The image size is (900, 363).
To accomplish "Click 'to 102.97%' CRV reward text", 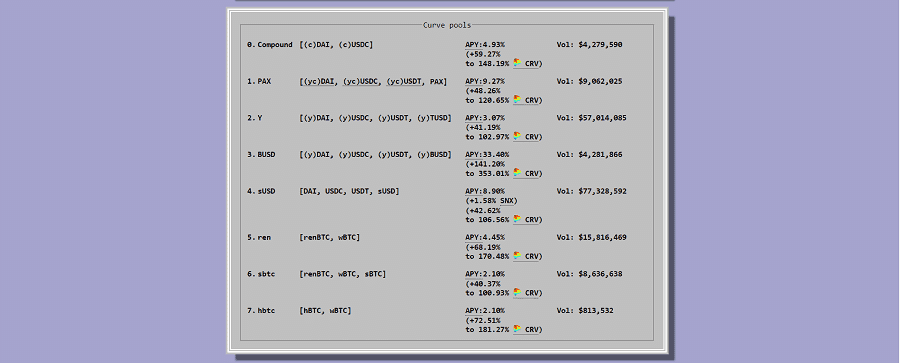I will point(487,137).
